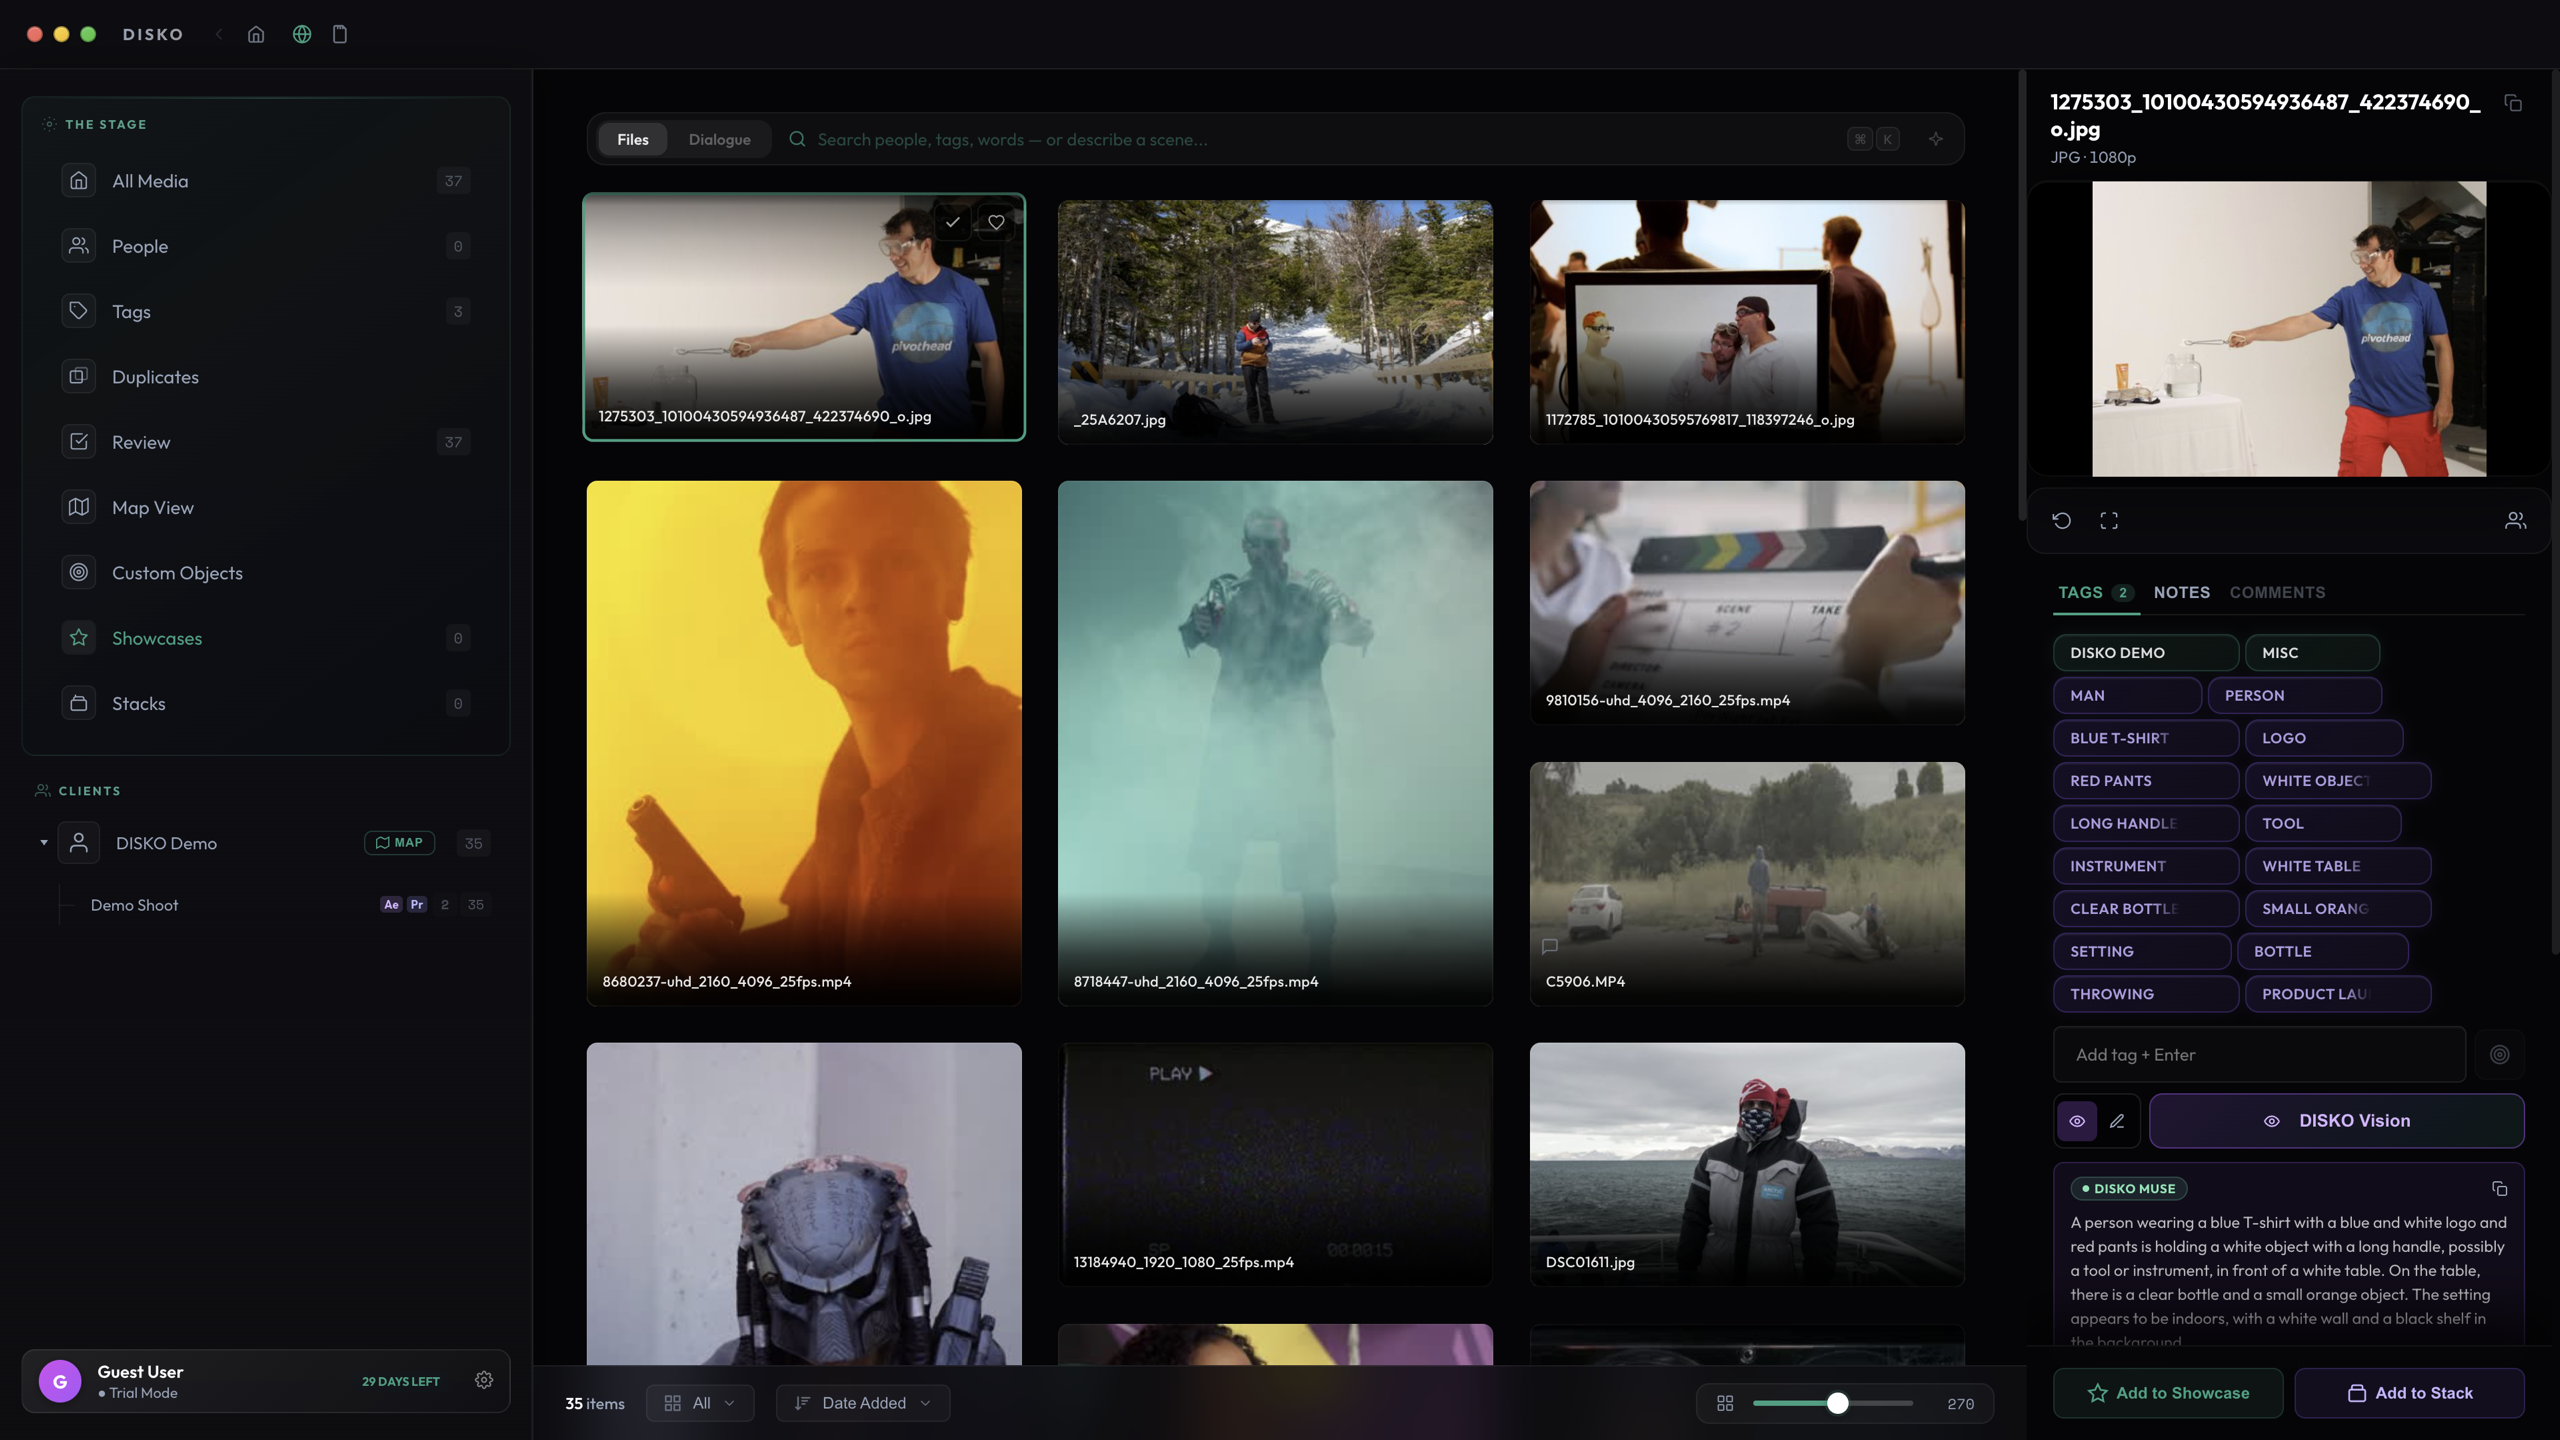Image resolution: width=2560 pixels, height=1440 pixels.
Task: Open the Tags section
Action: [x=265, y=311]
